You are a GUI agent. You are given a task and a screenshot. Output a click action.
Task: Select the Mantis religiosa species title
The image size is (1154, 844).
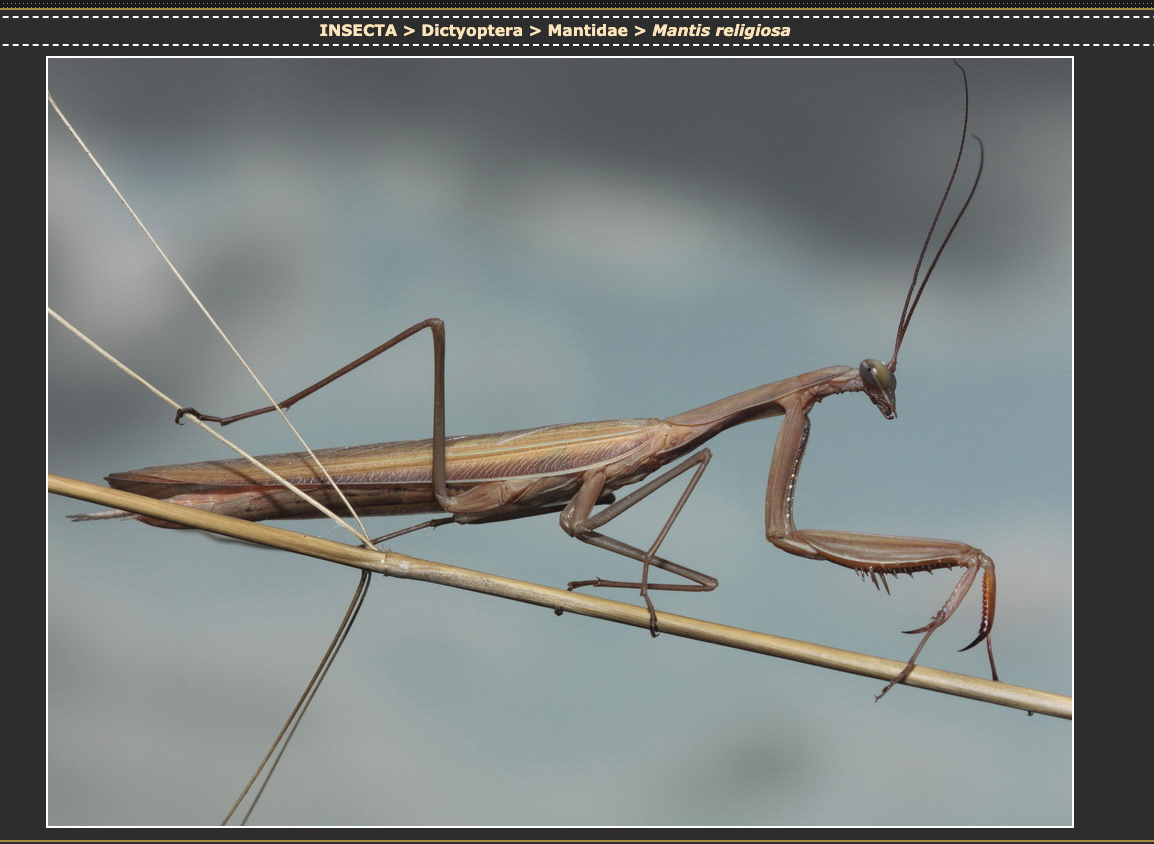pos(721,30)
